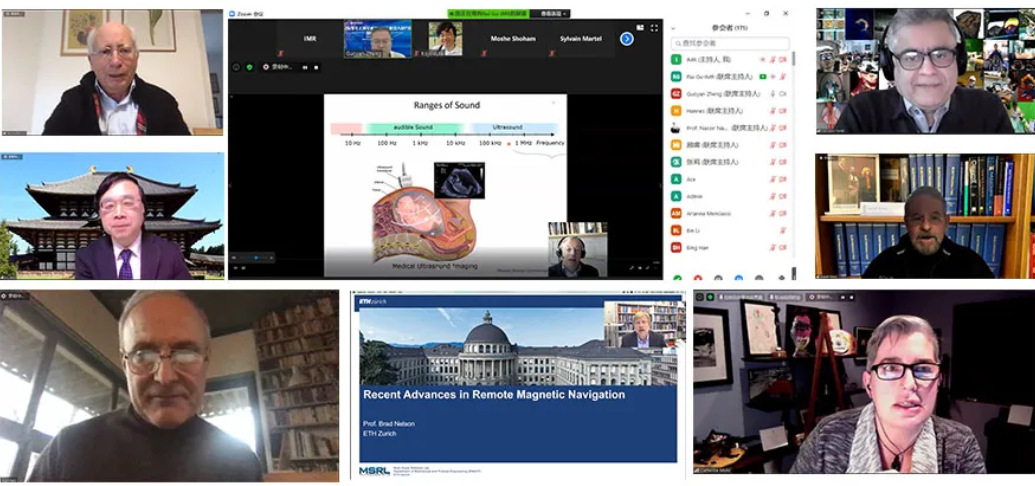The height and width of the screenshot is (486, 1035).
Task: Toggle video-off icon for Bing Han
Action: [x=783, y=248]
